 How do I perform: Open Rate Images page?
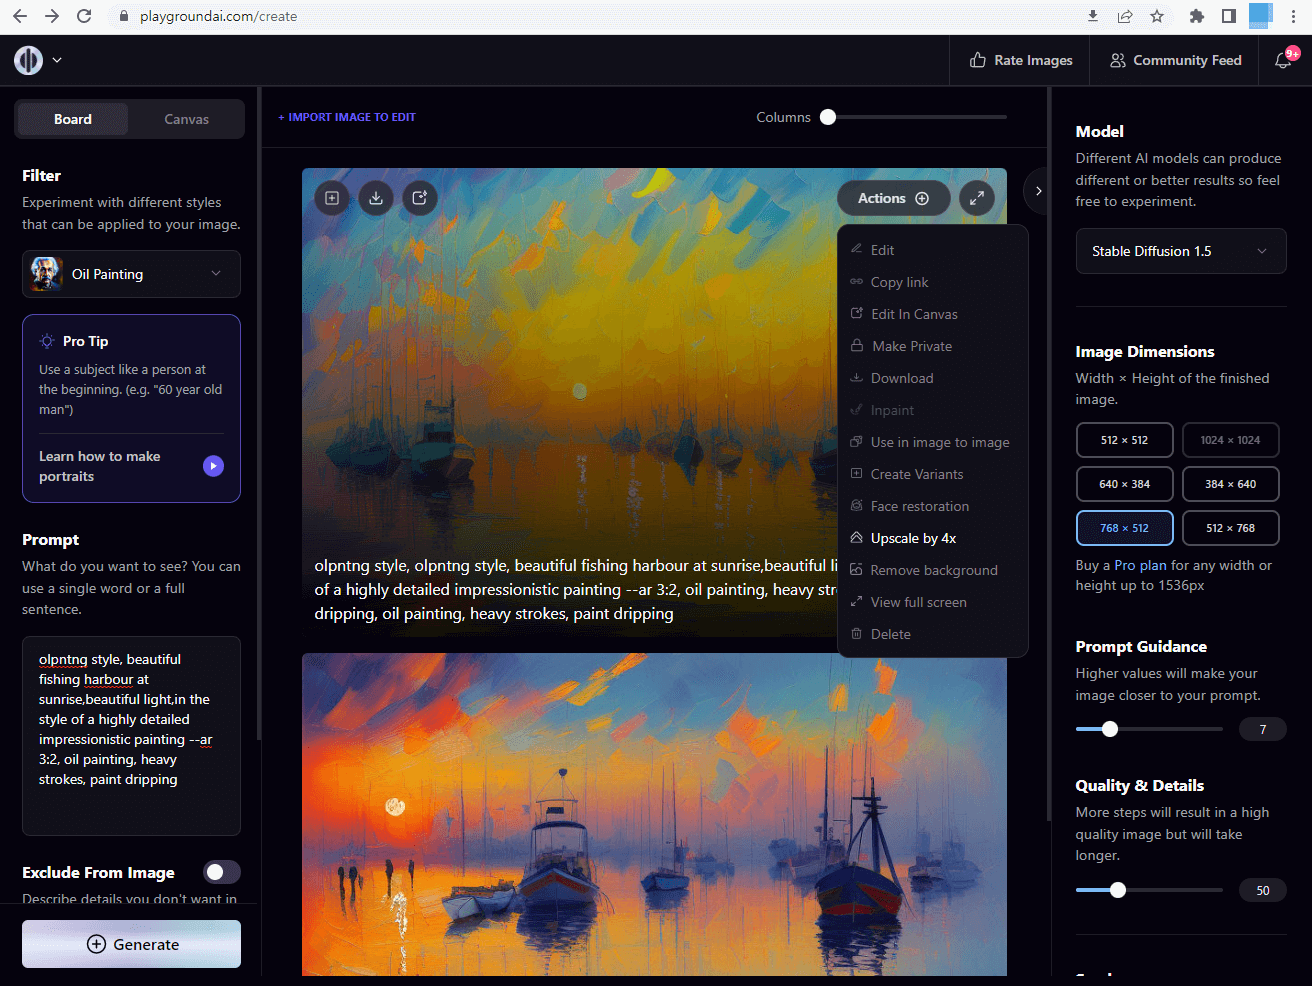click(x=1021, y=60)
